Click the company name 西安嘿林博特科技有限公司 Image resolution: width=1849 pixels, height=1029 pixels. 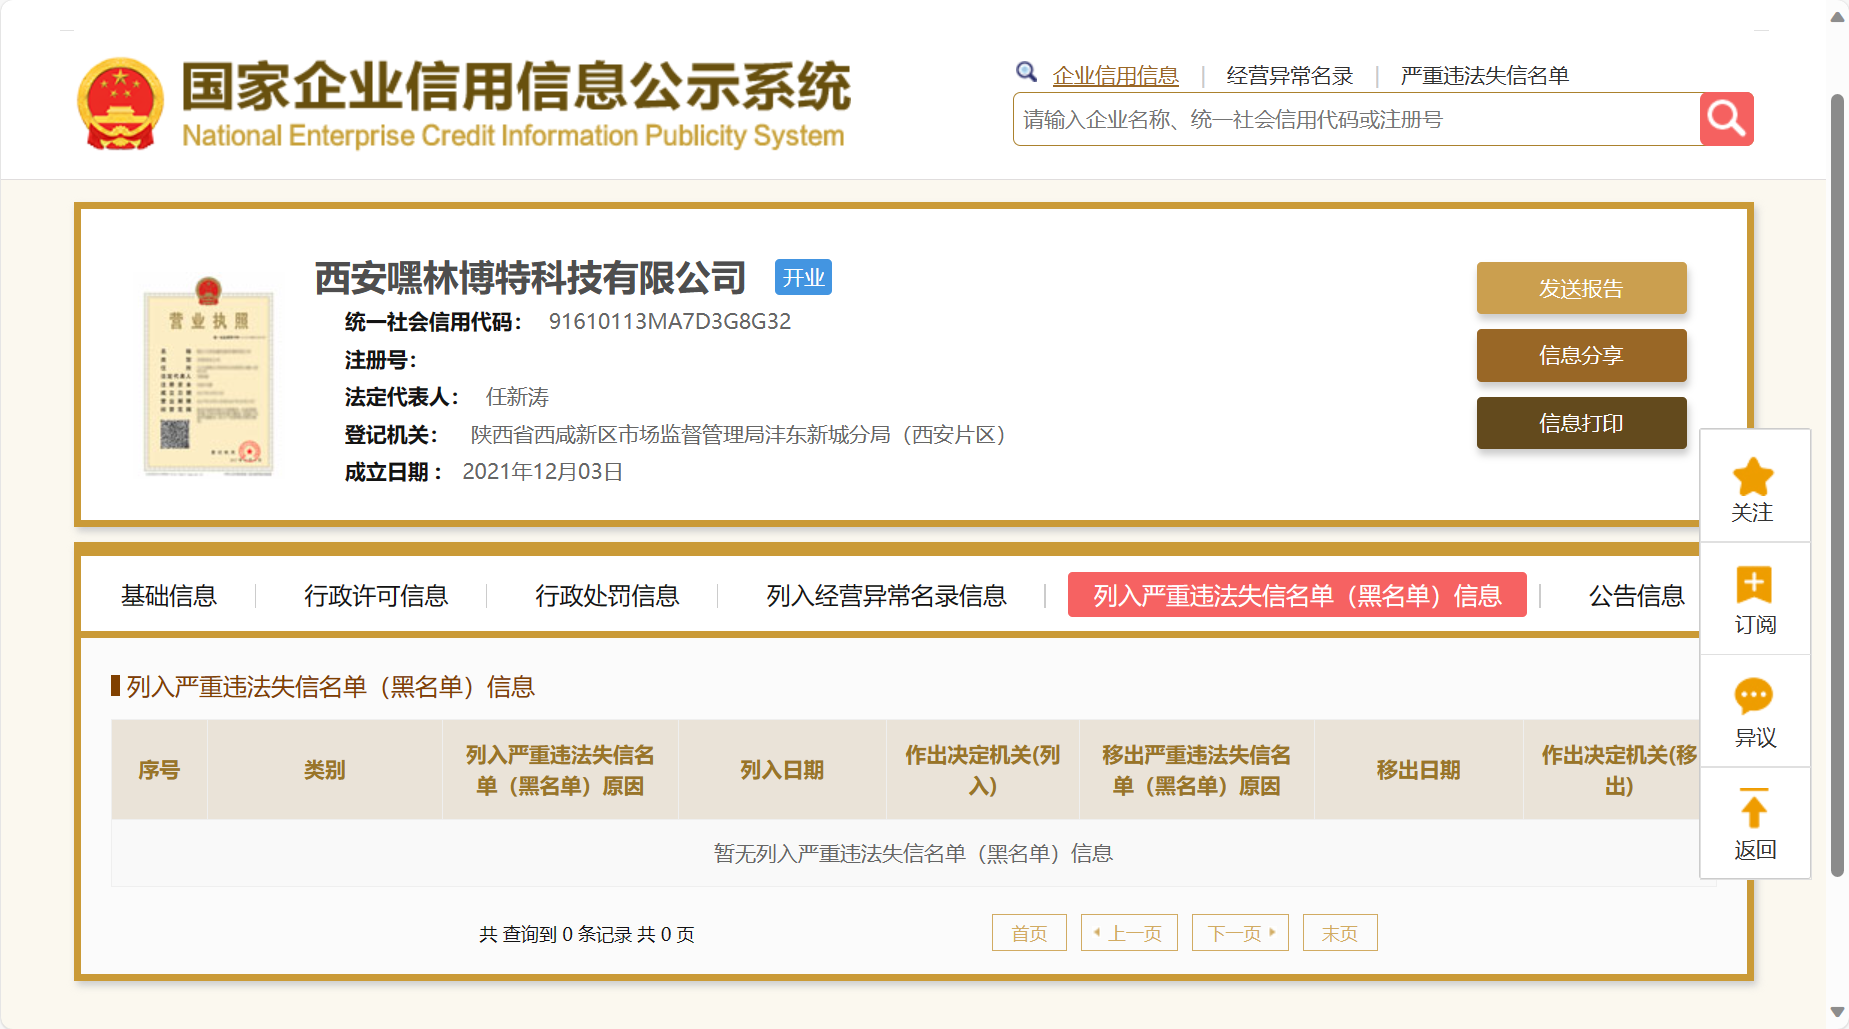(531, 278)
